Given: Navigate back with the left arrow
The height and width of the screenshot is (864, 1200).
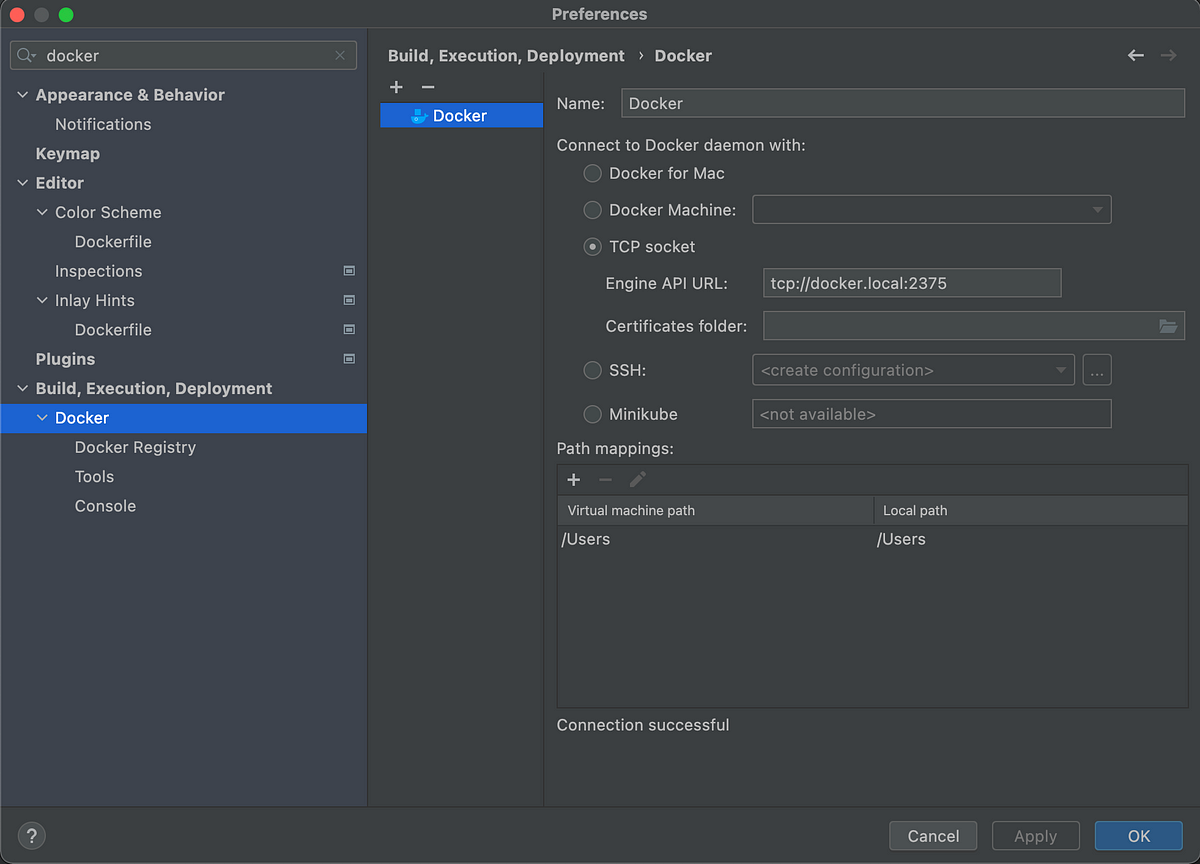Looking at the screenshot, I should (1136, 56).
